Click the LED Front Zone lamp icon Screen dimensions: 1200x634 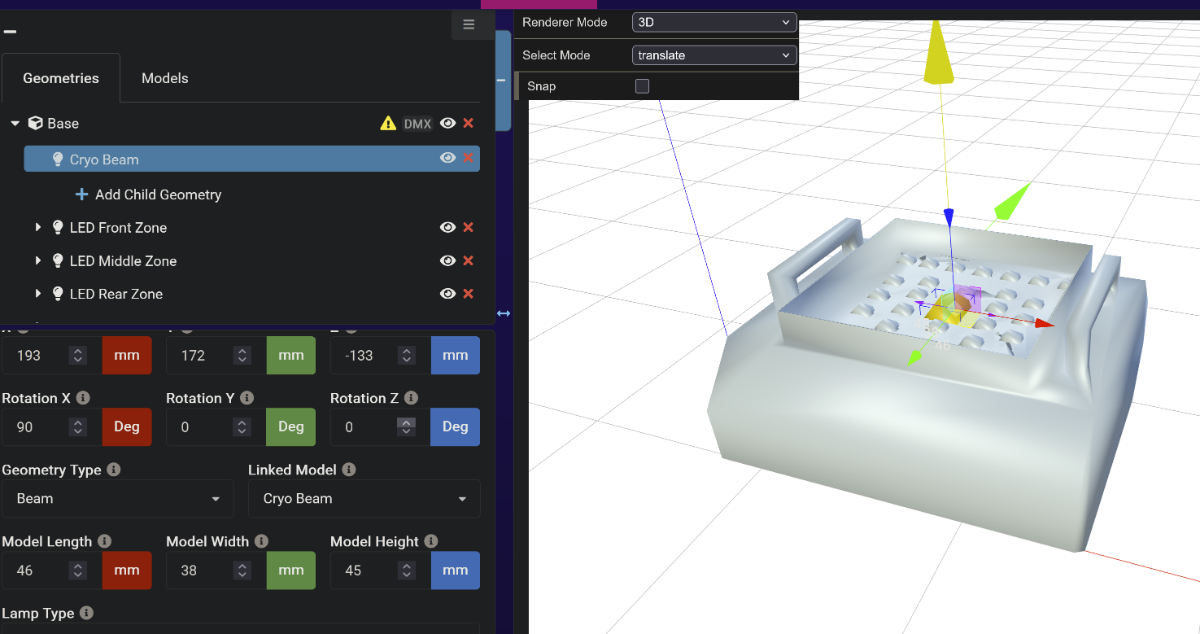pos(58,227)
